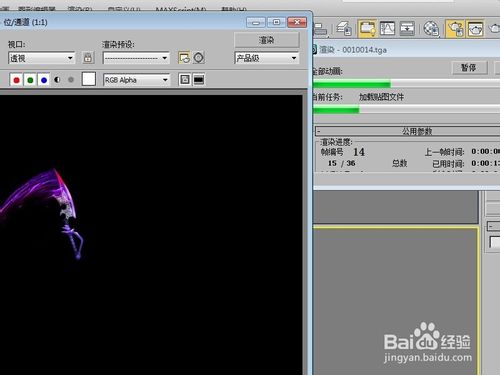Toggle the blue channel display

point(44,80)
